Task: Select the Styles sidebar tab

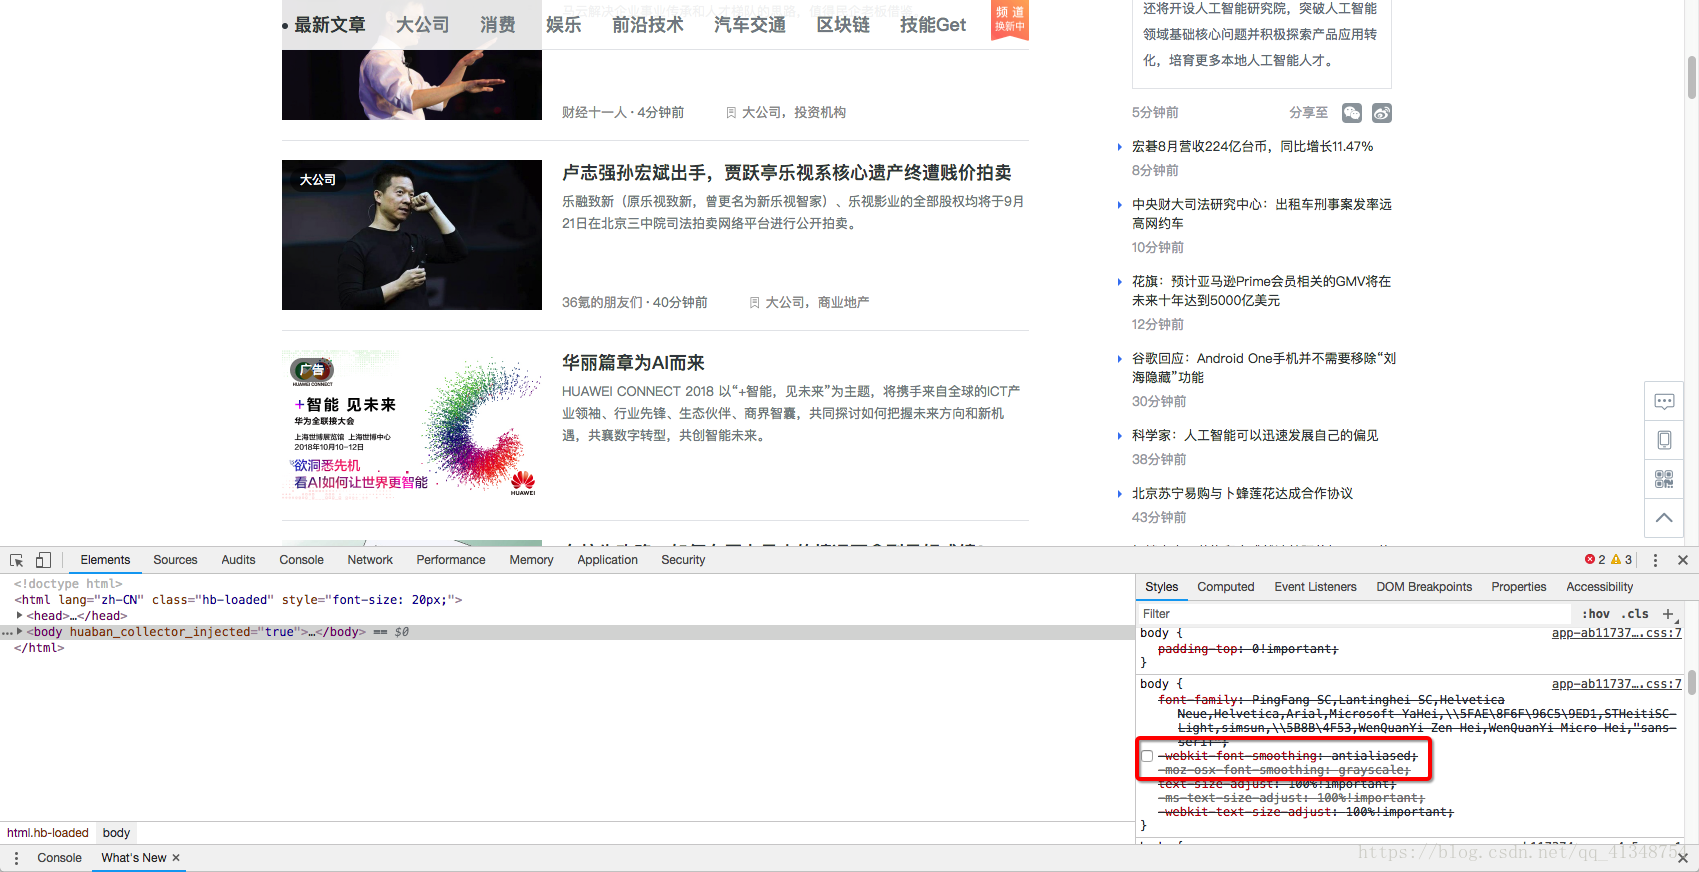Action: (1161, 587)
